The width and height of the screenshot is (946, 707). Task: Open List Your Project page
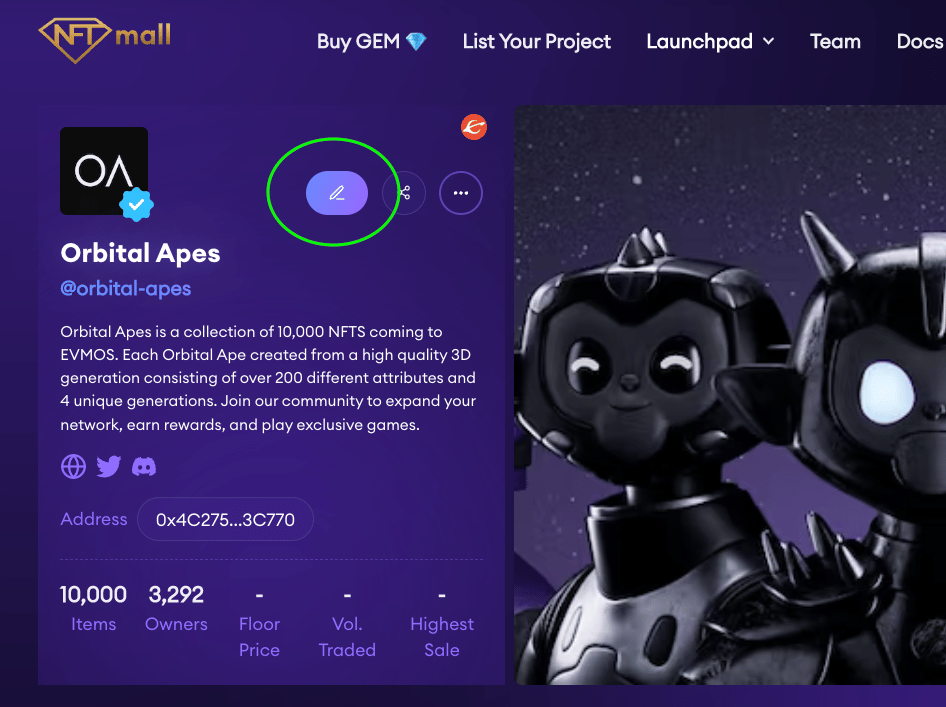(536, 41)
